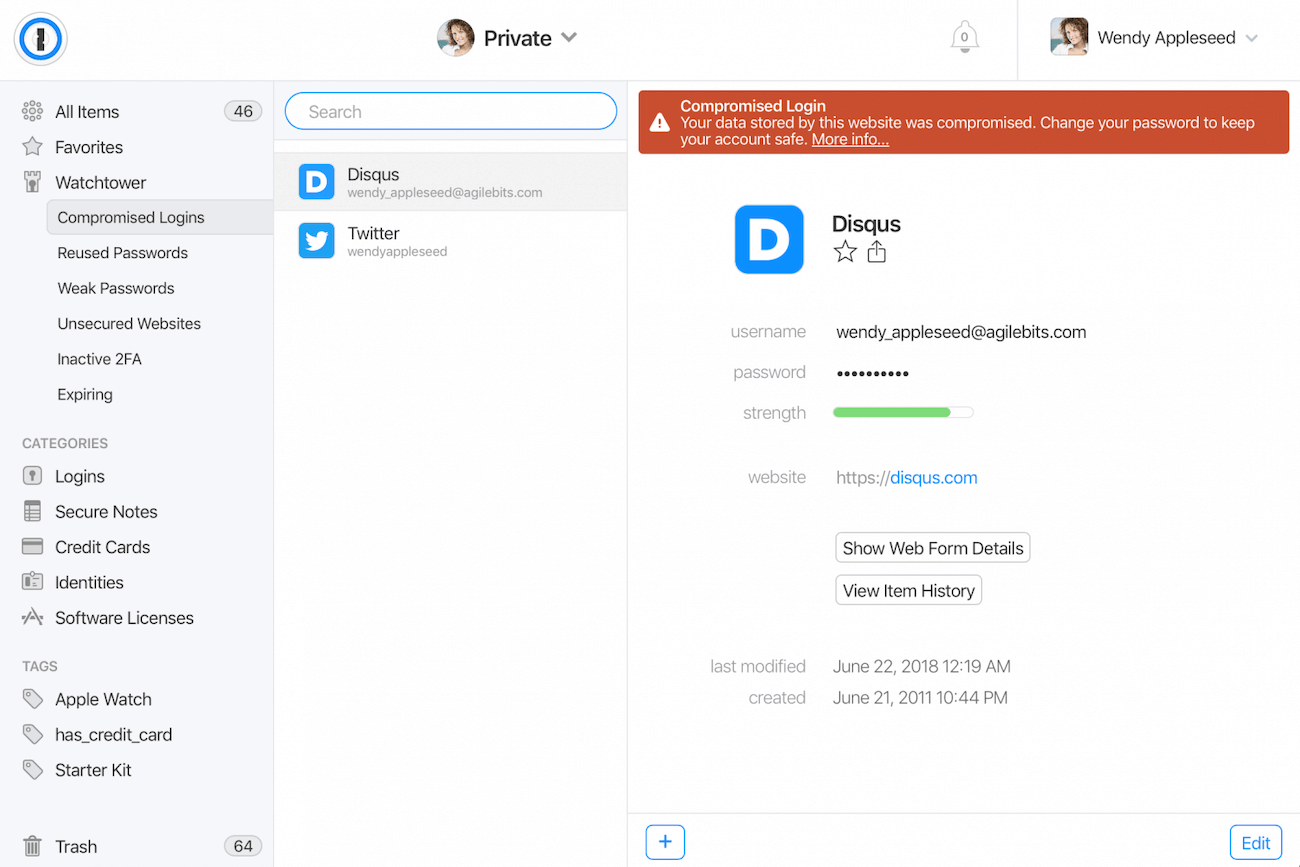Click the Favorites star icon in sidebar

click(x=32, y=147)
